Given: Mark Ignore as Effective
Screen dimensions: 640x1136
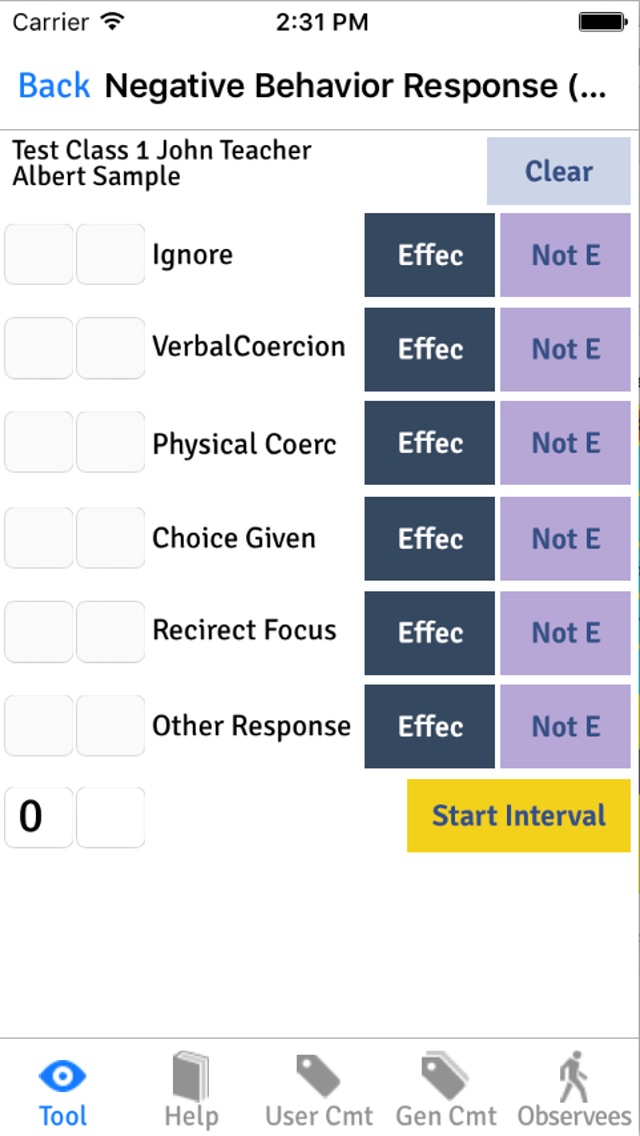Looking at the screenshot, I should tap(430, 254).
